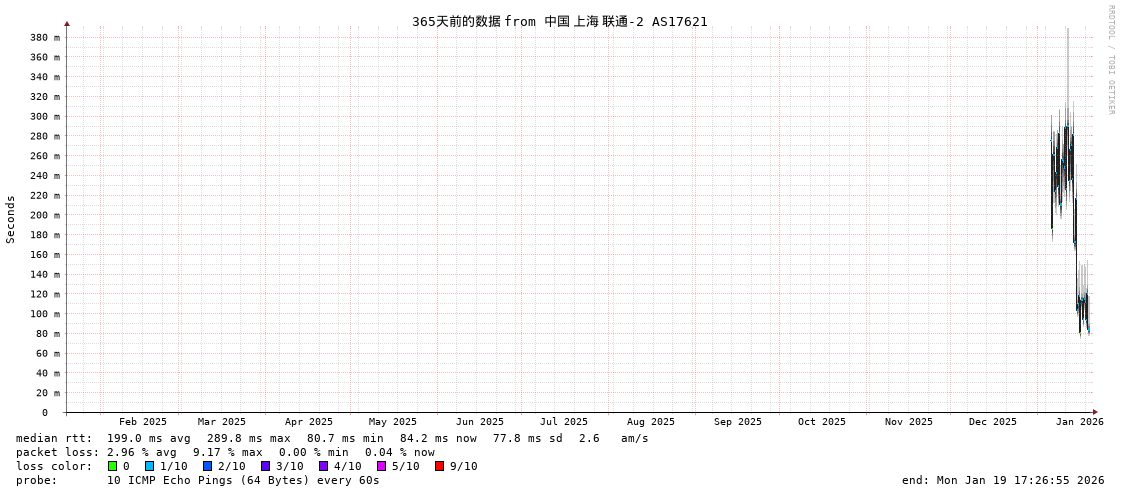Click the green 0 loss color swatch

click(x=113, y=466)
